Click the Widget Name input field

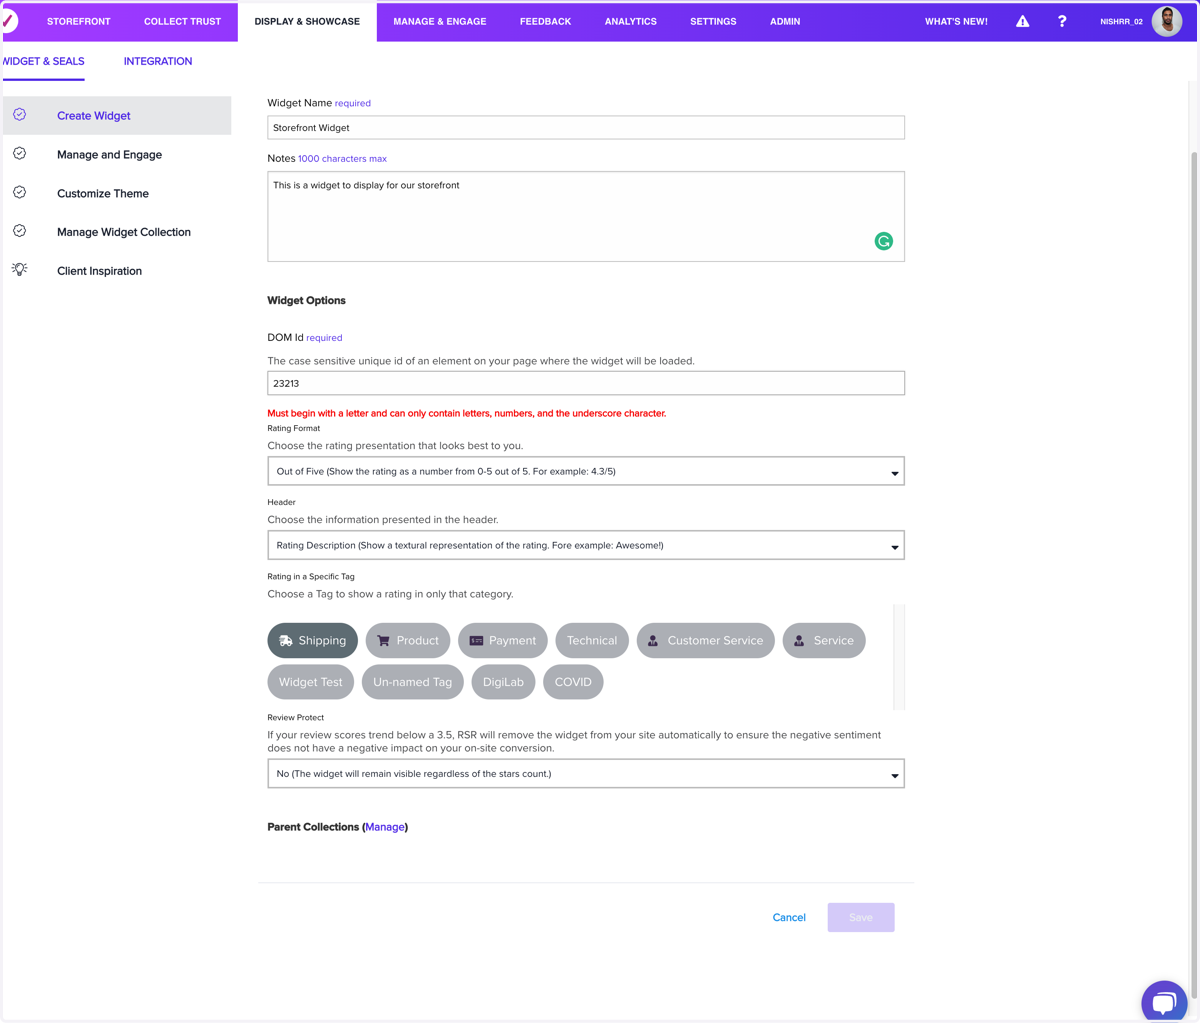tap(586, 127)
